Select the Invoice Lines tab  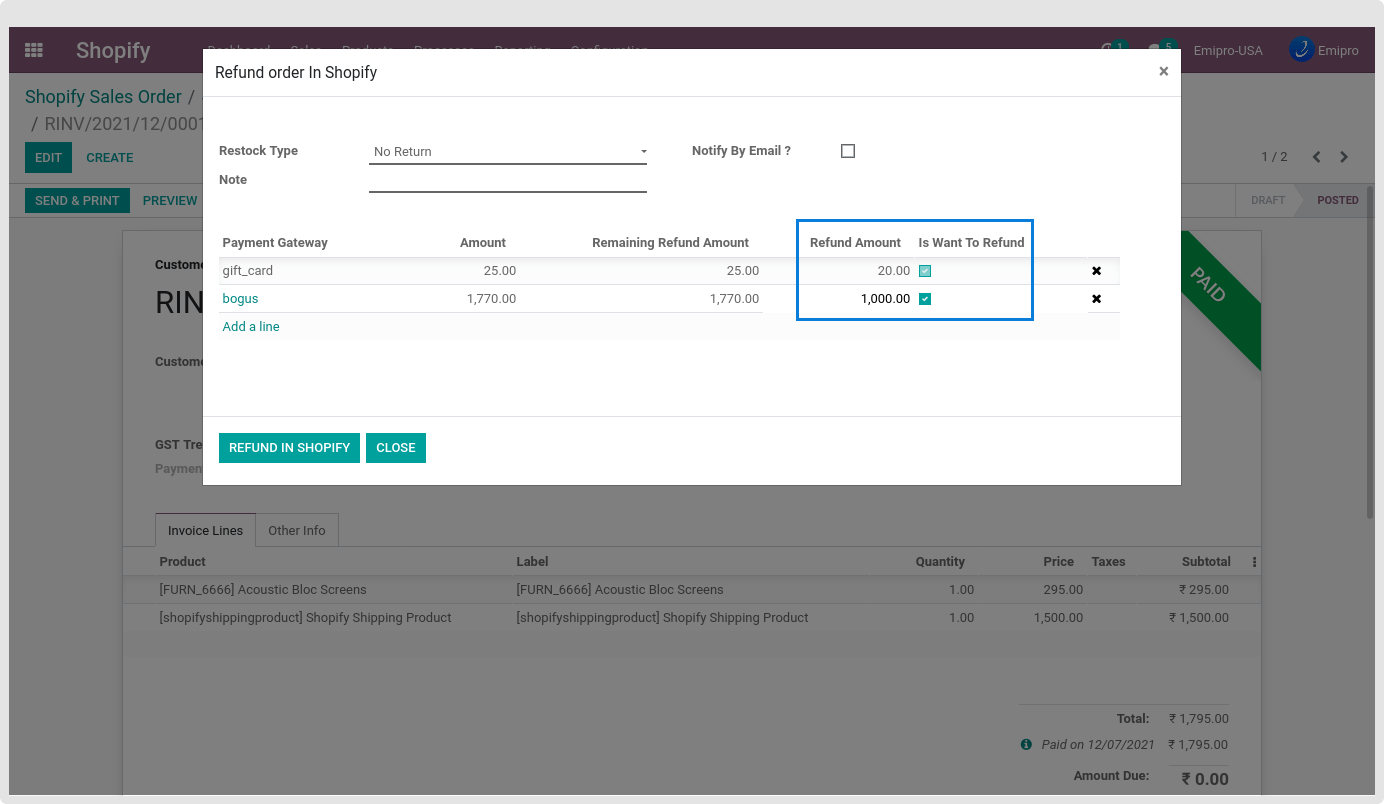205,531
